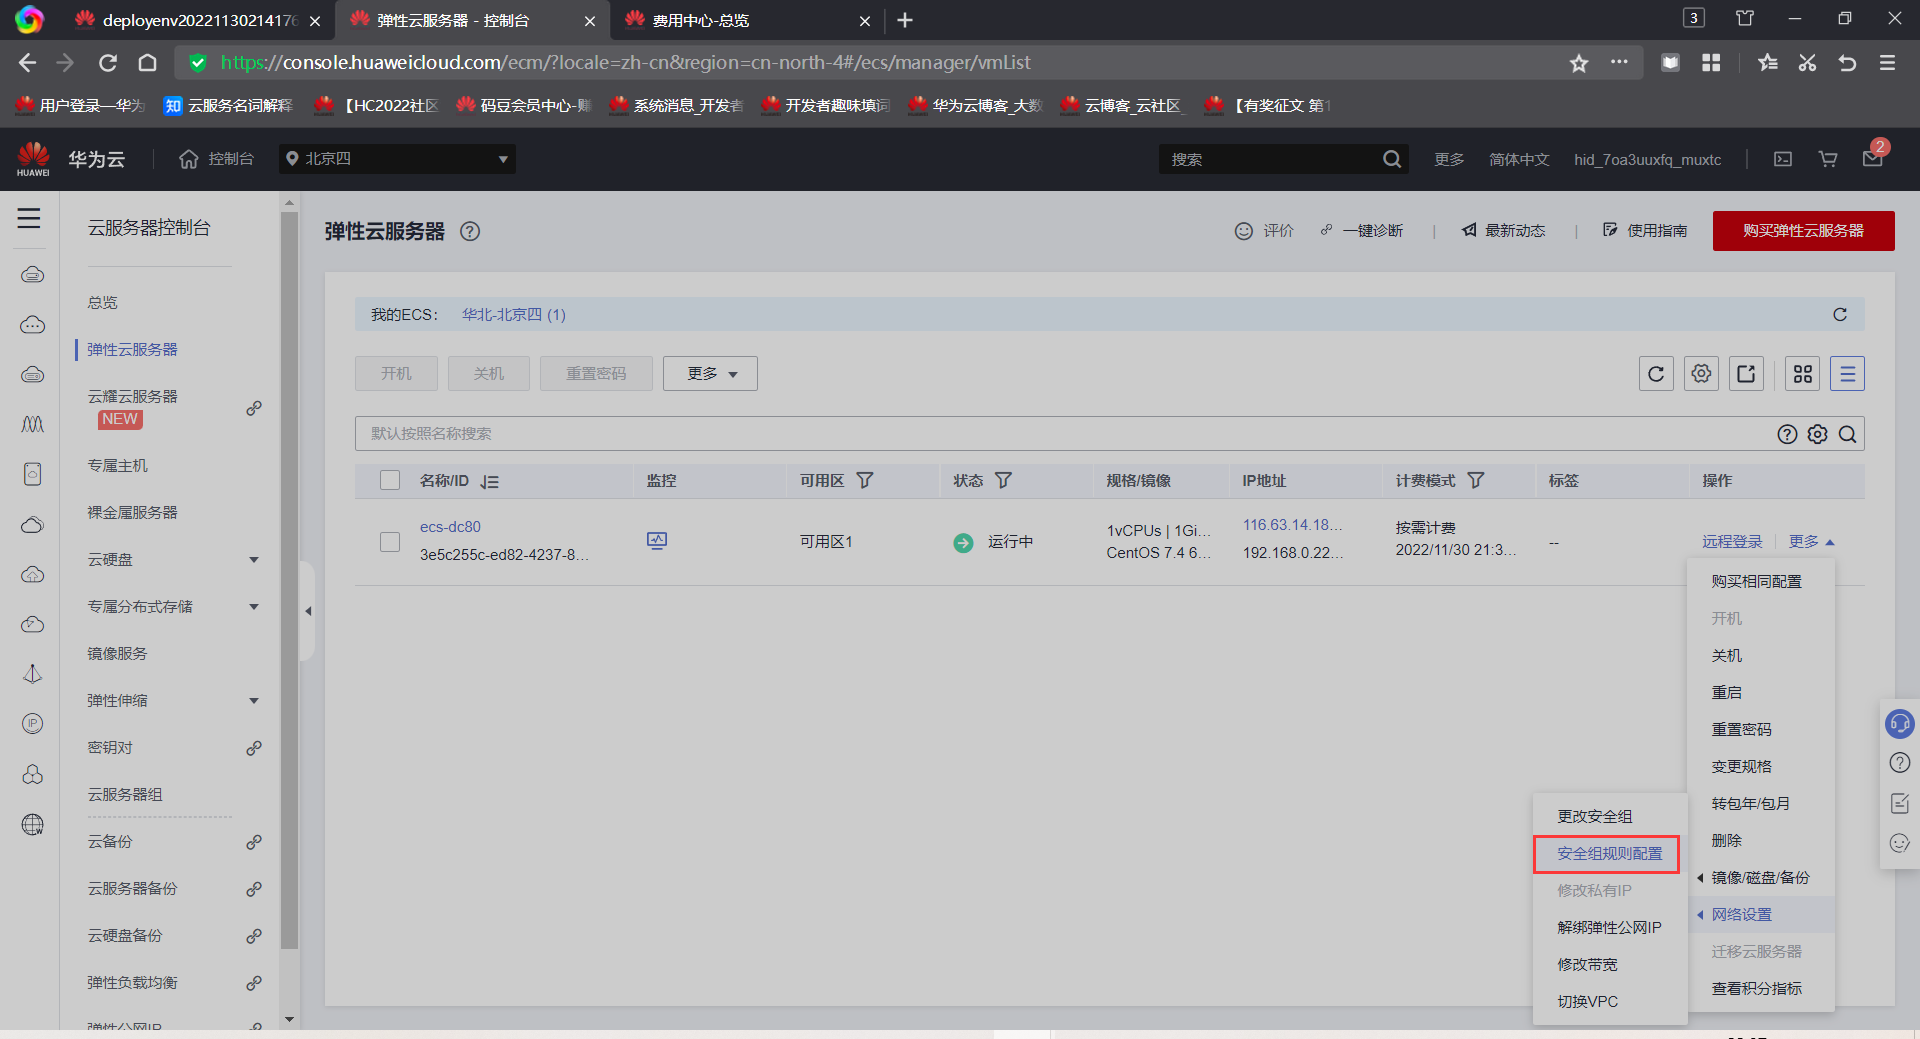Expand the 镜像/磁盘/备份 submenu
This screenshot has width=1920, height=1039.
(x=1761, y=878)
